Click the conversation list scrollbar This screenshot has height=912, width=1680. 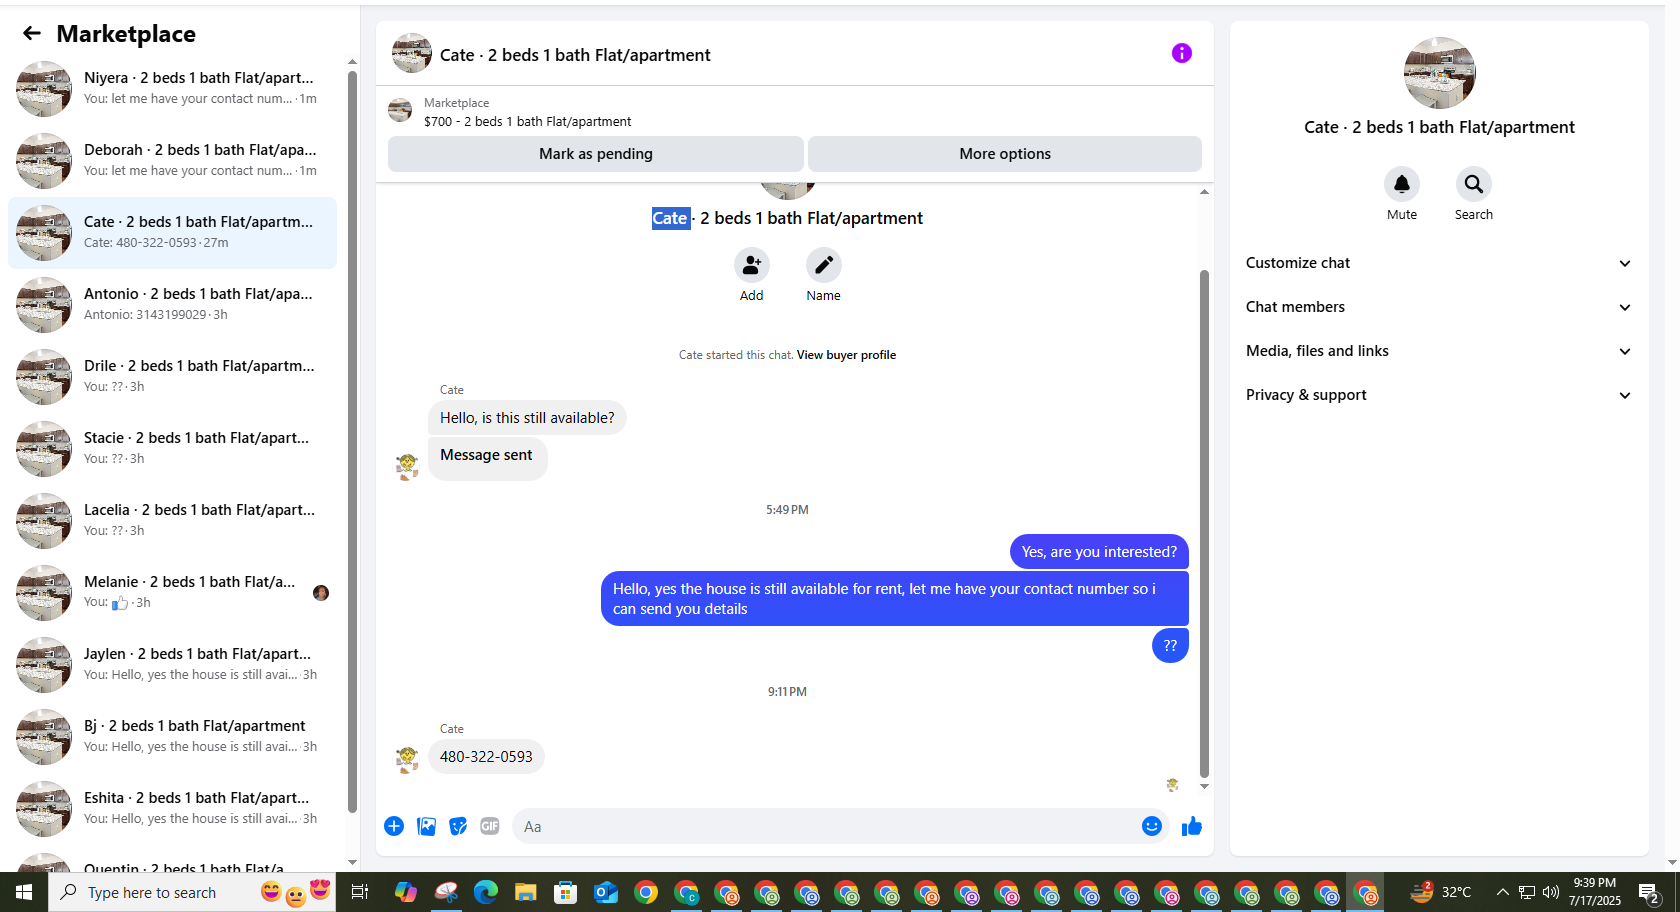[x=352, y=440]
